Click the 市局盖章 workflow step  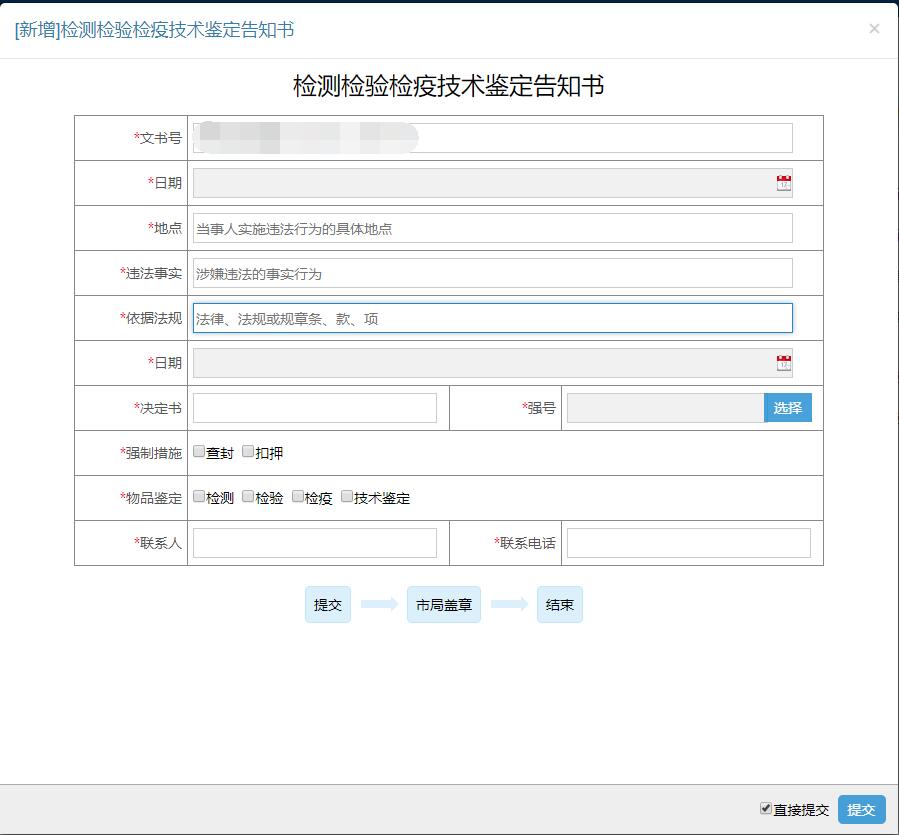click(444, 604)
